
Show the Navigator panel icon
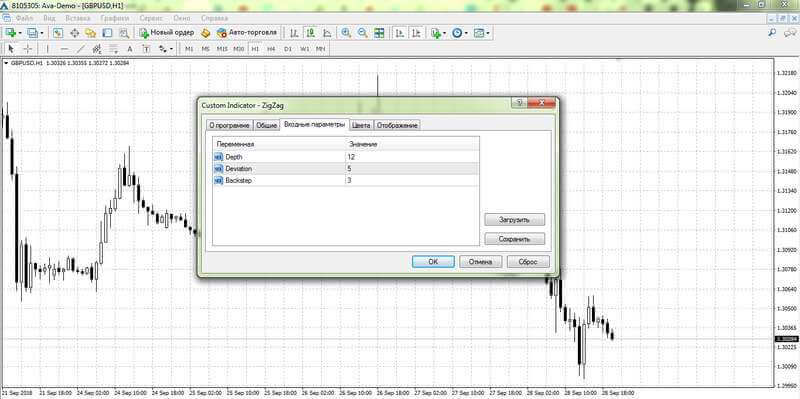click(x=91, y=33)
